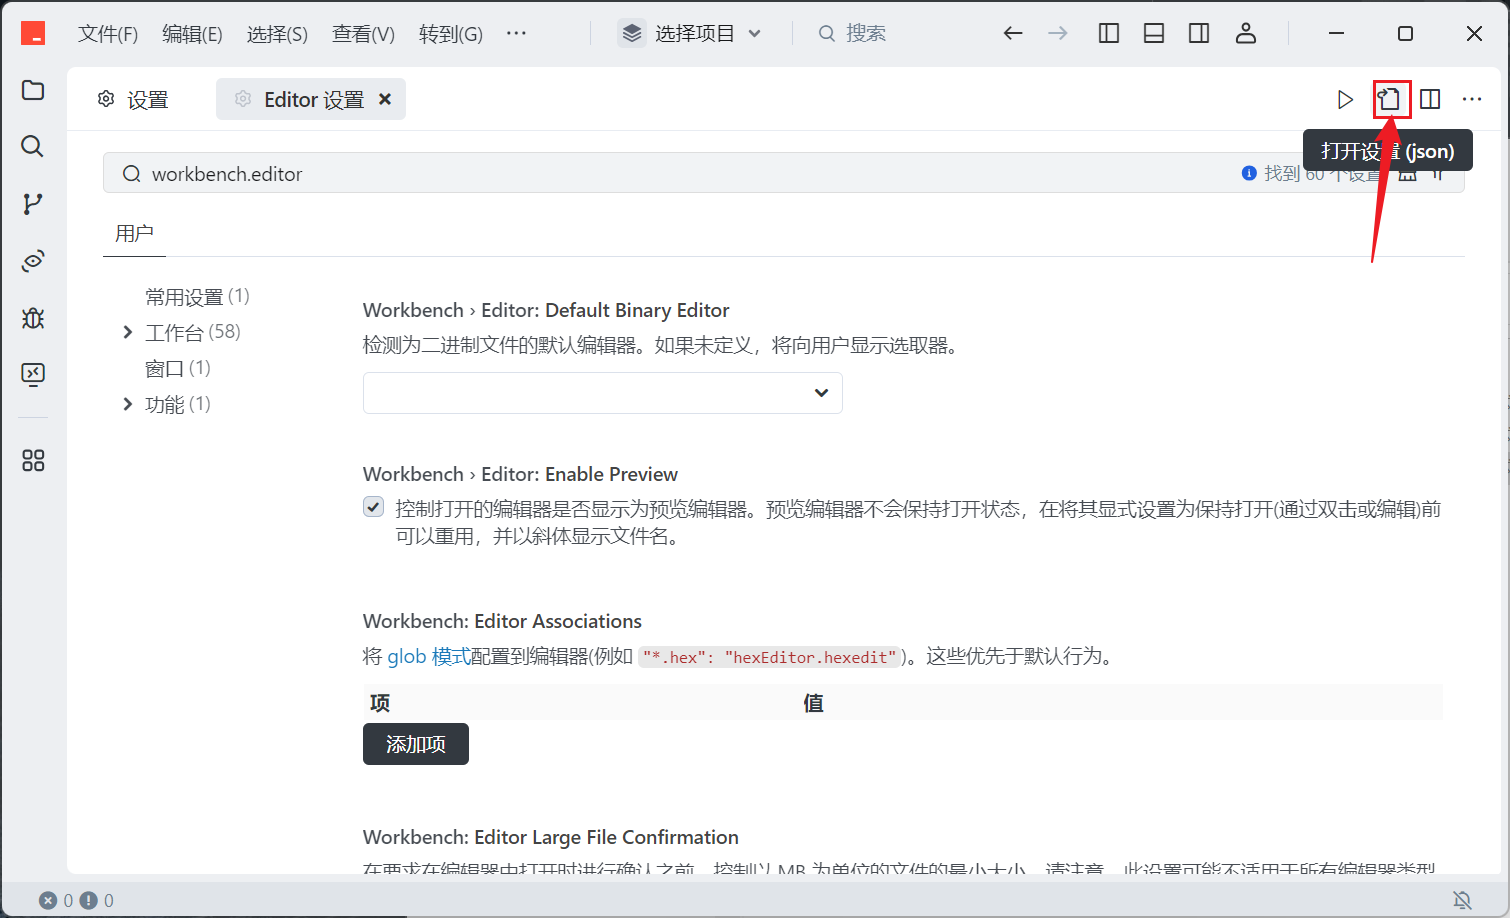Select 常用设置 (1) in settings tree
The image size is (1510, 918).
pos(197,297)
